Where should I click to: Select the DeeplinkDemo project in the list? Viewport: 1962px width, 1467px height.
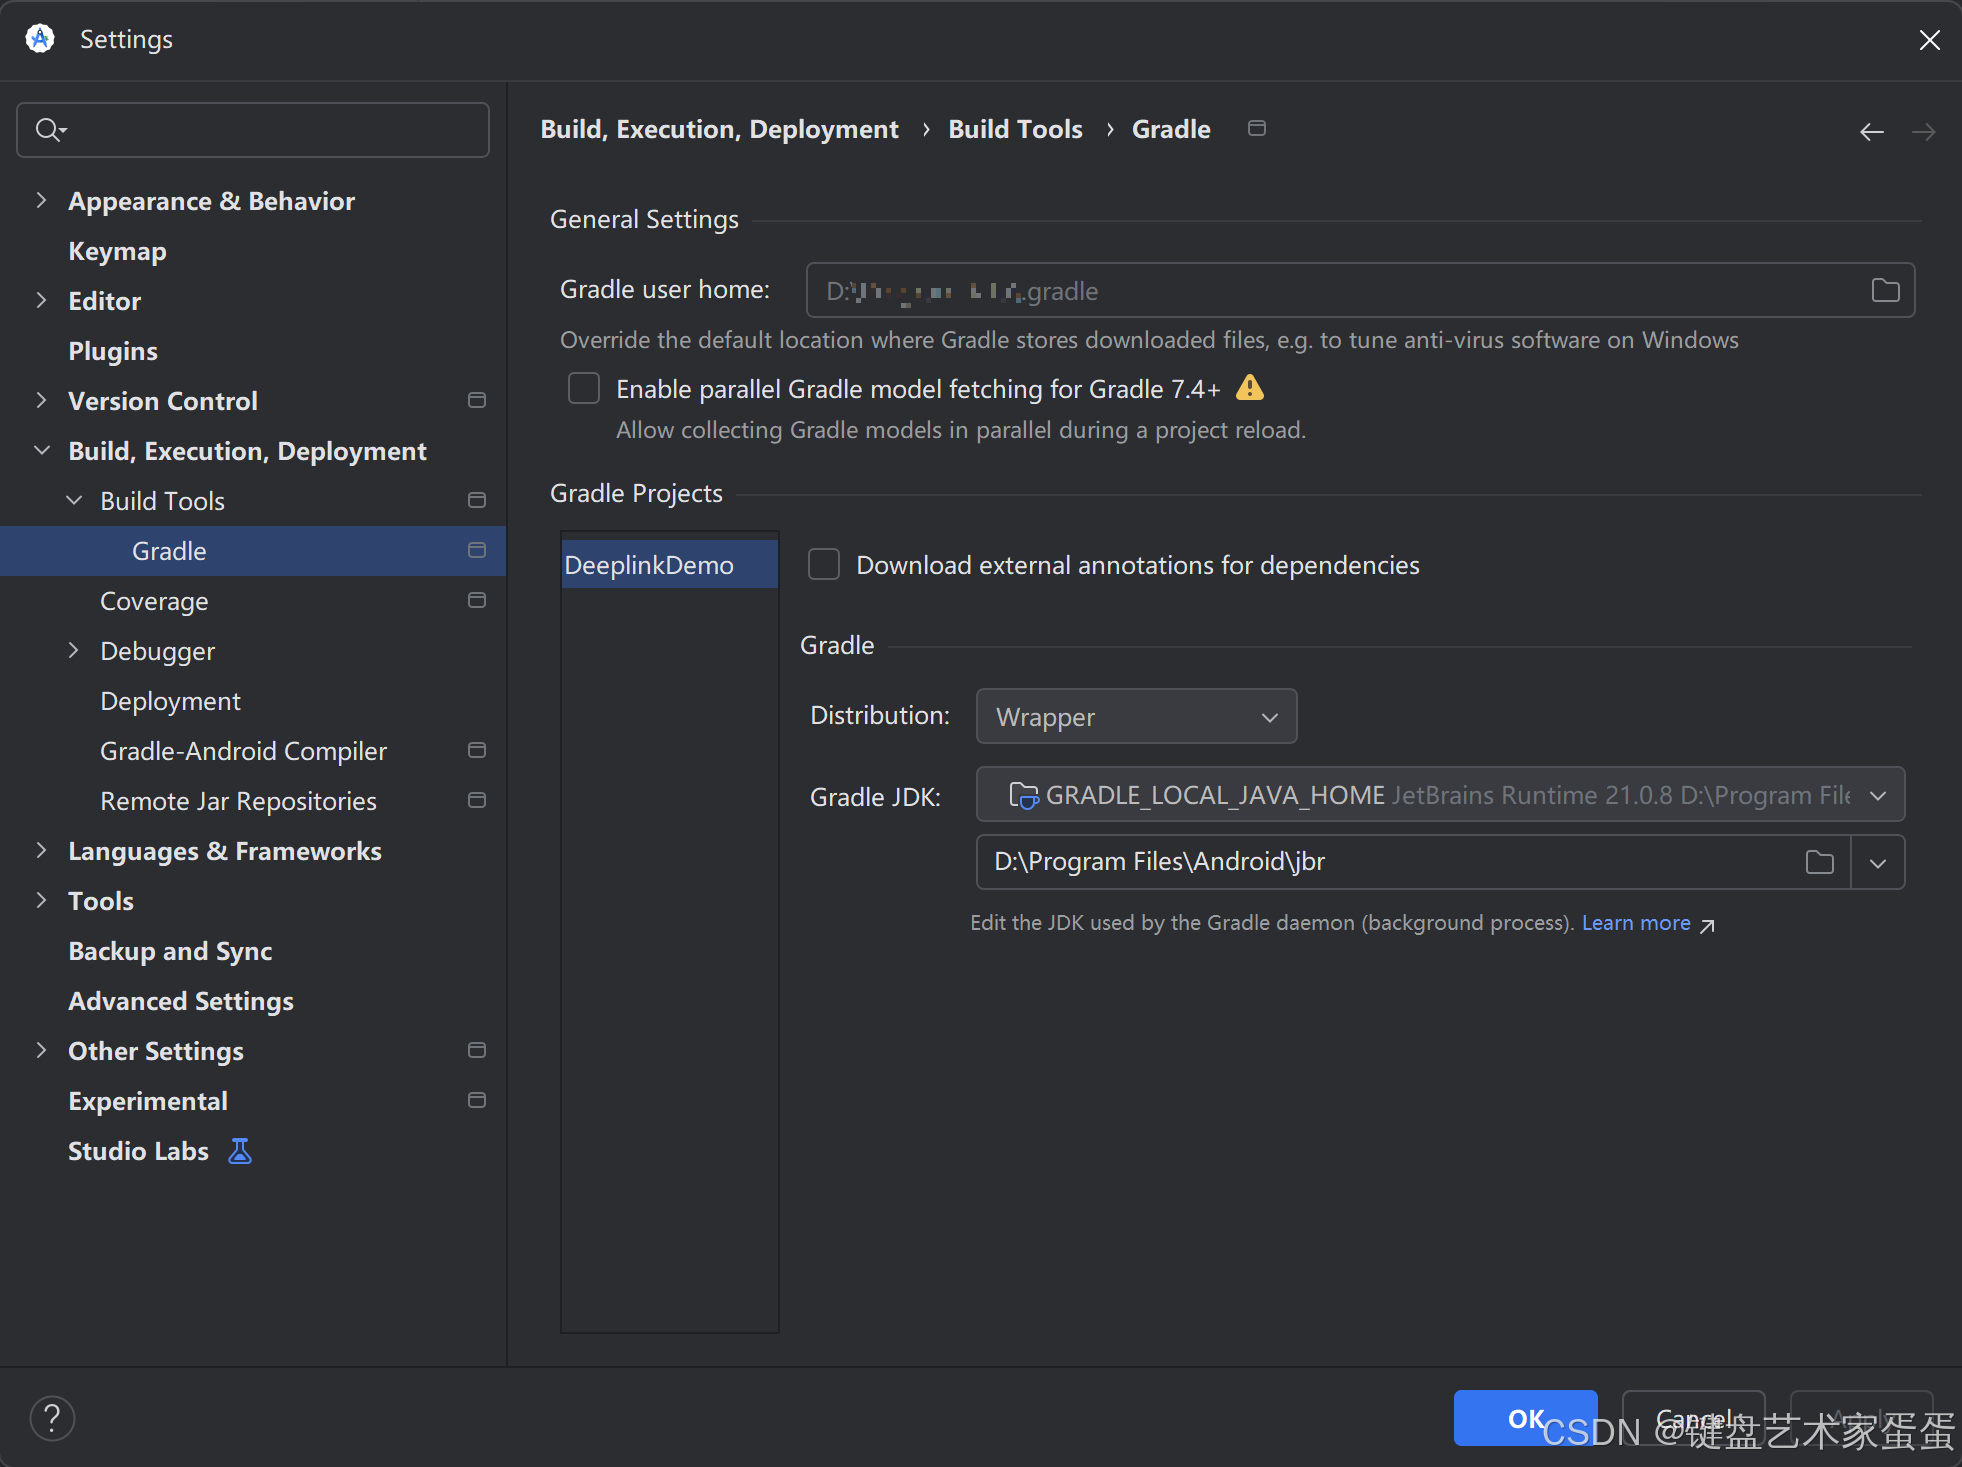coord(669,565)
